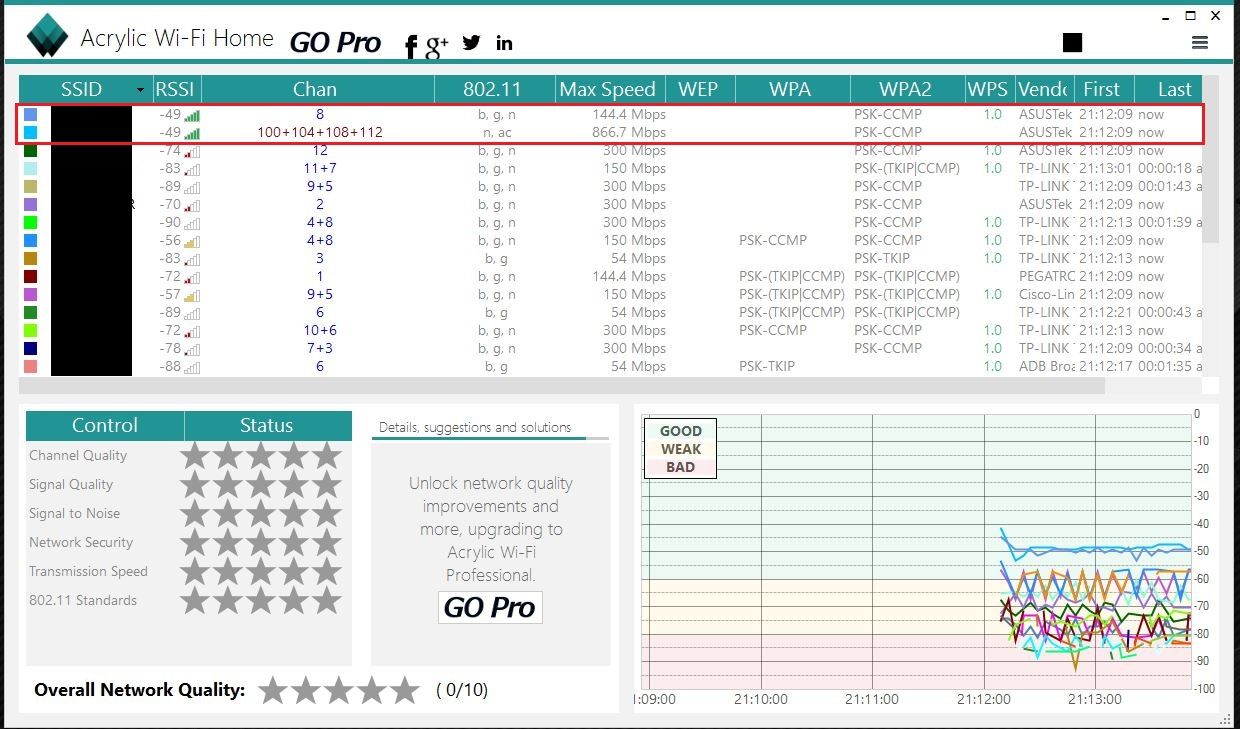
Task: Select the 866.7 Mbps speed cell
Action: 630,132
